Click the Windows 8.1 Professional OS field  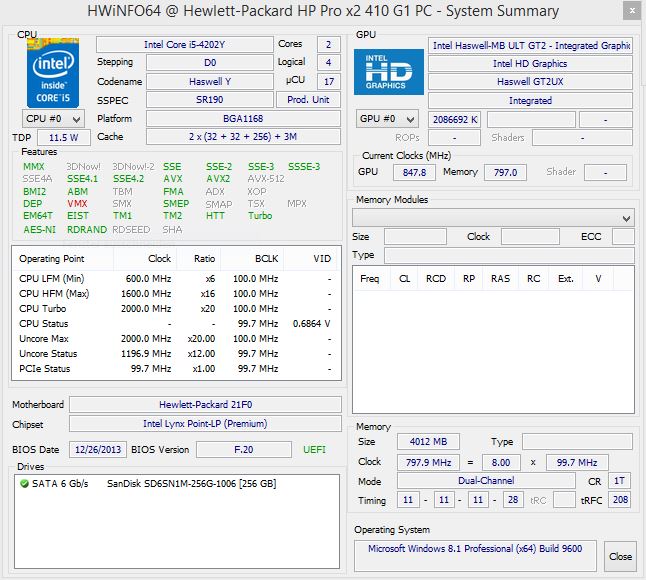[x=475, y=556]
